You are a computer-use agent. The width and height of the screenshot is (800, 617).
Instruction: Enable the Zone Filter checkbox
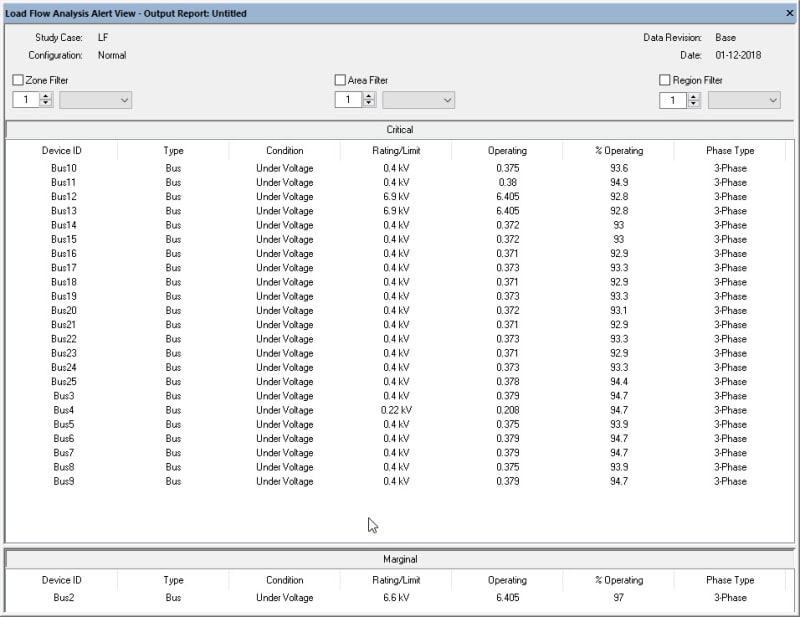click(x=18, y=80)
